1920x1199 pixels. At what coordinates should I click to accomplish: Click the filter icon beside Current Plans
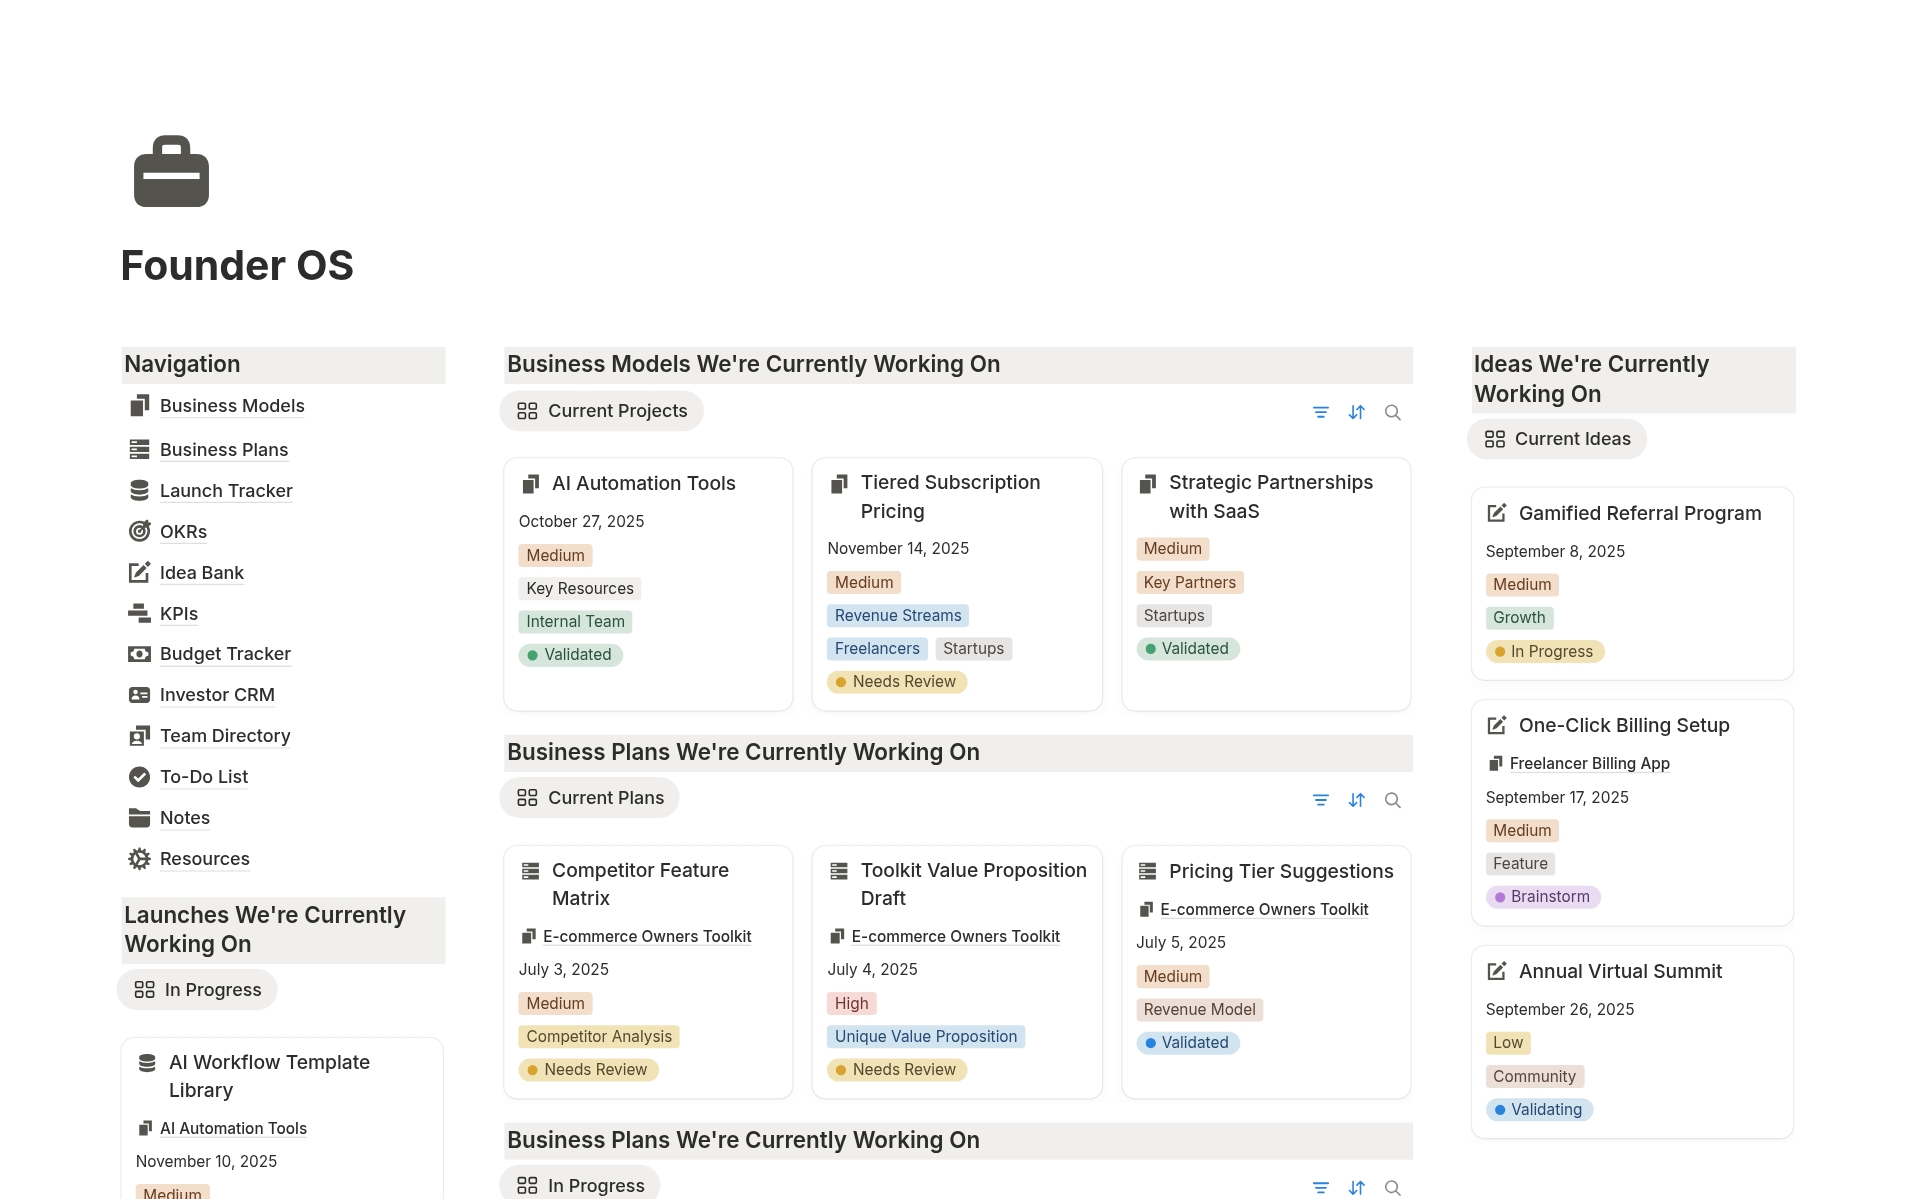[x=1320, y=800]
